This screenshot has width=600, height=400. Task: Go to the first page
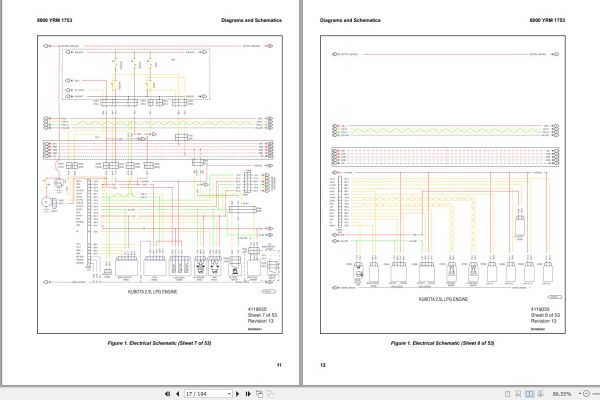167,393
